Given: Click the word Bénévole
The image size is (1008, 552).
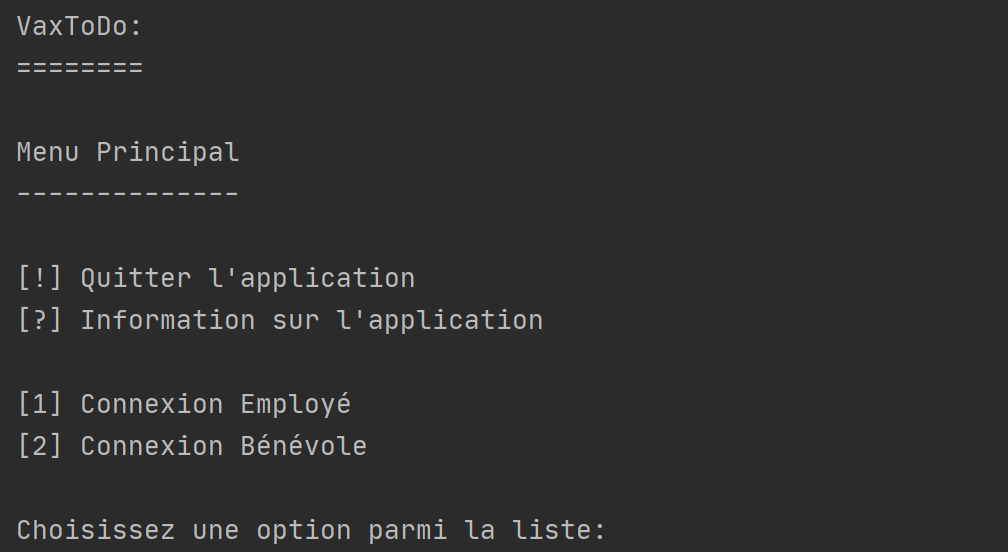Looking at the screenshot, I should (x=303, y=446).
